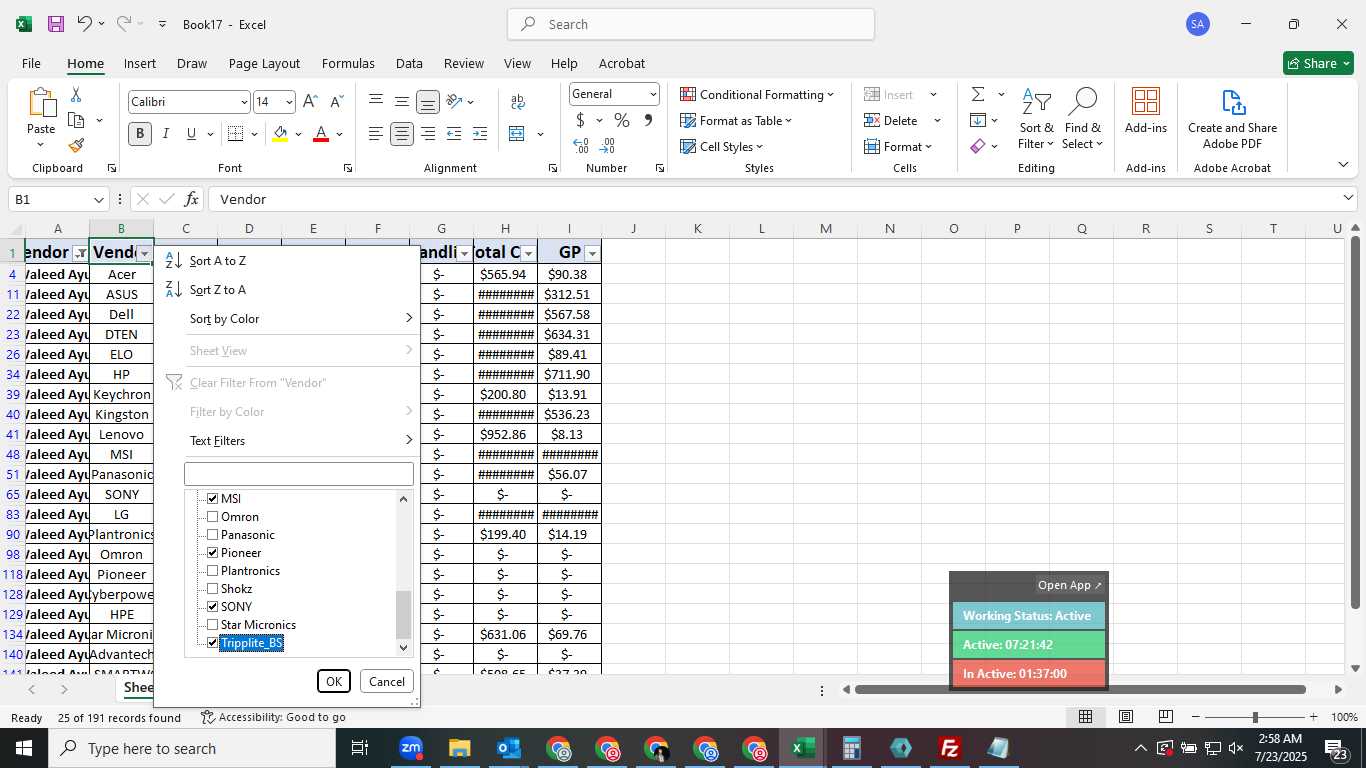Uncheck the Tripplite_BS filter checkbox
This screenshot has width=1366, height=768.
(212, 642)
